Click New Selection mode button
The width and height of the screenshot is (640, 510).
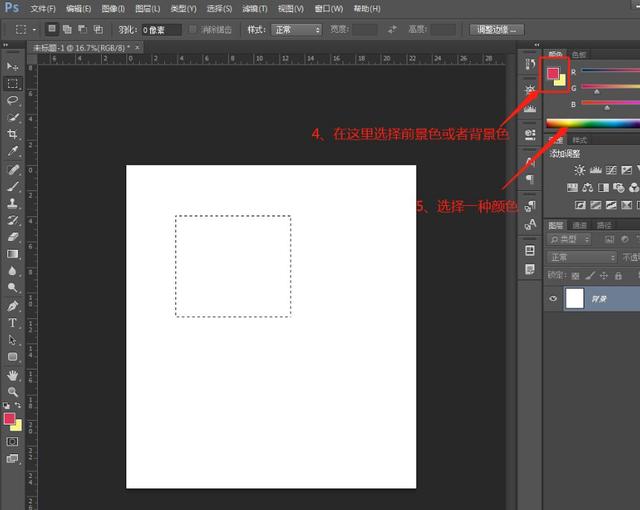(52, 29)
